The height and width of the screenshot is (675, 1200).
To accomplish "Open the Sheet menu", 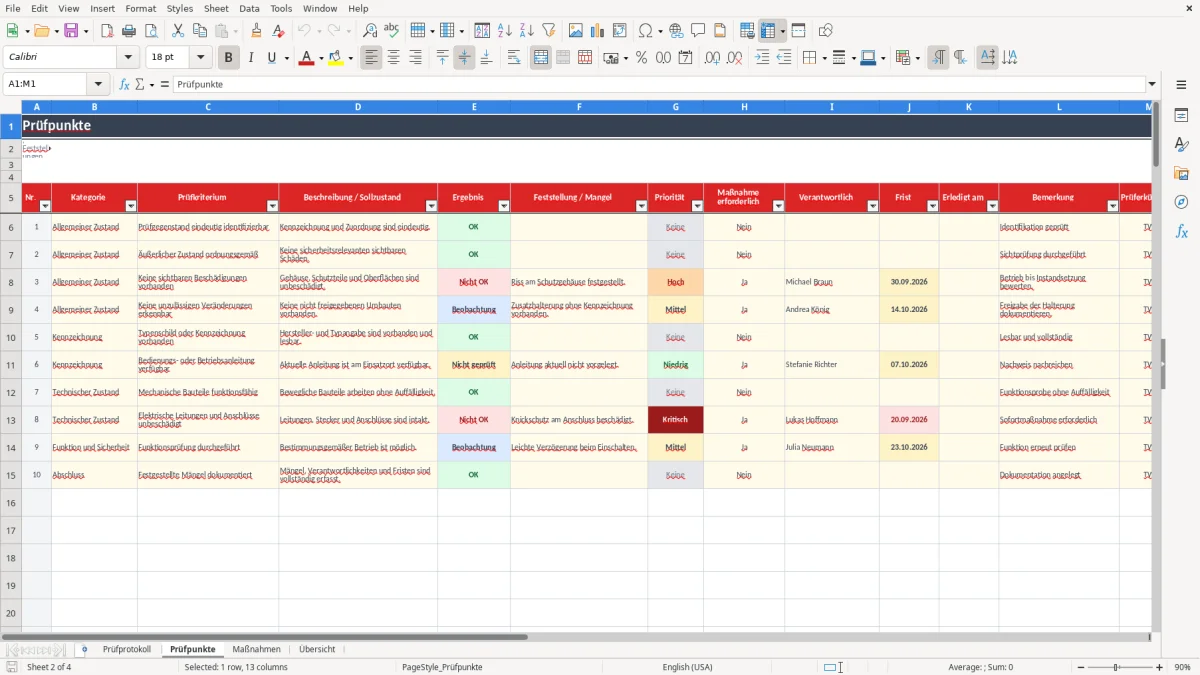I will 216,8.
